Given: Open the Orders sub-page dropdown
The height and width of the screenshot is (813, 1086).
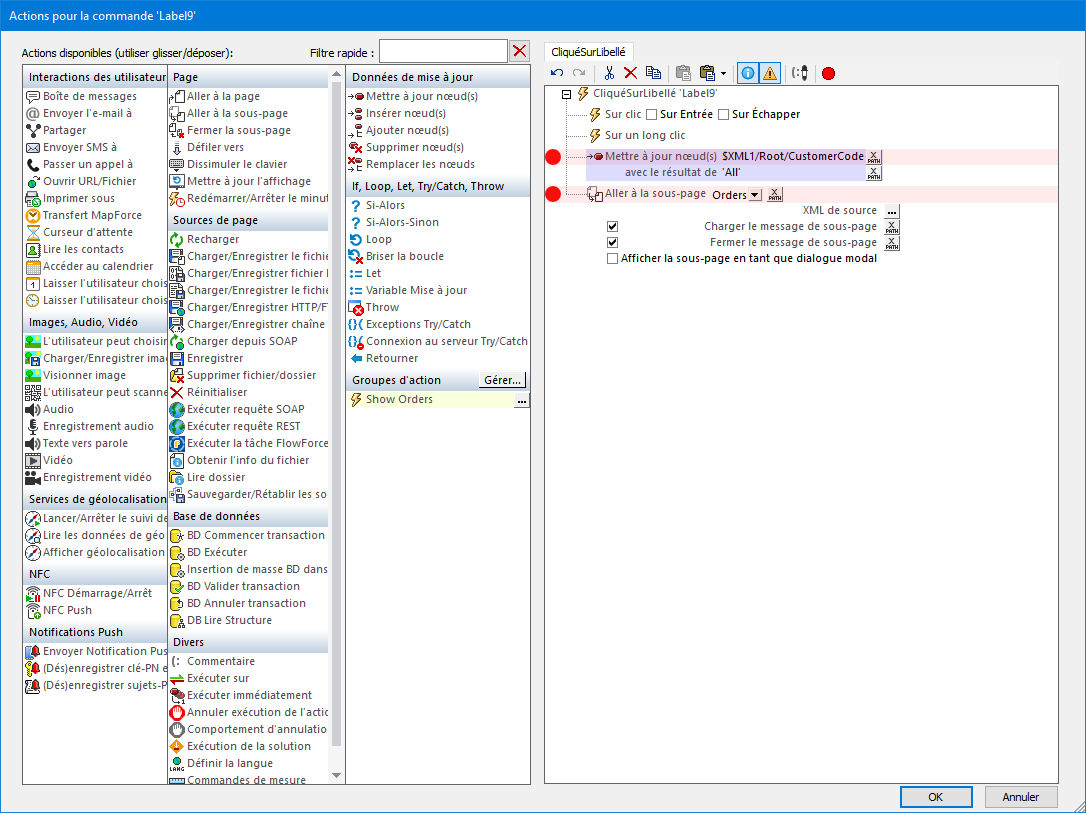Looking at the screenshot, I should tap(754, 195).
